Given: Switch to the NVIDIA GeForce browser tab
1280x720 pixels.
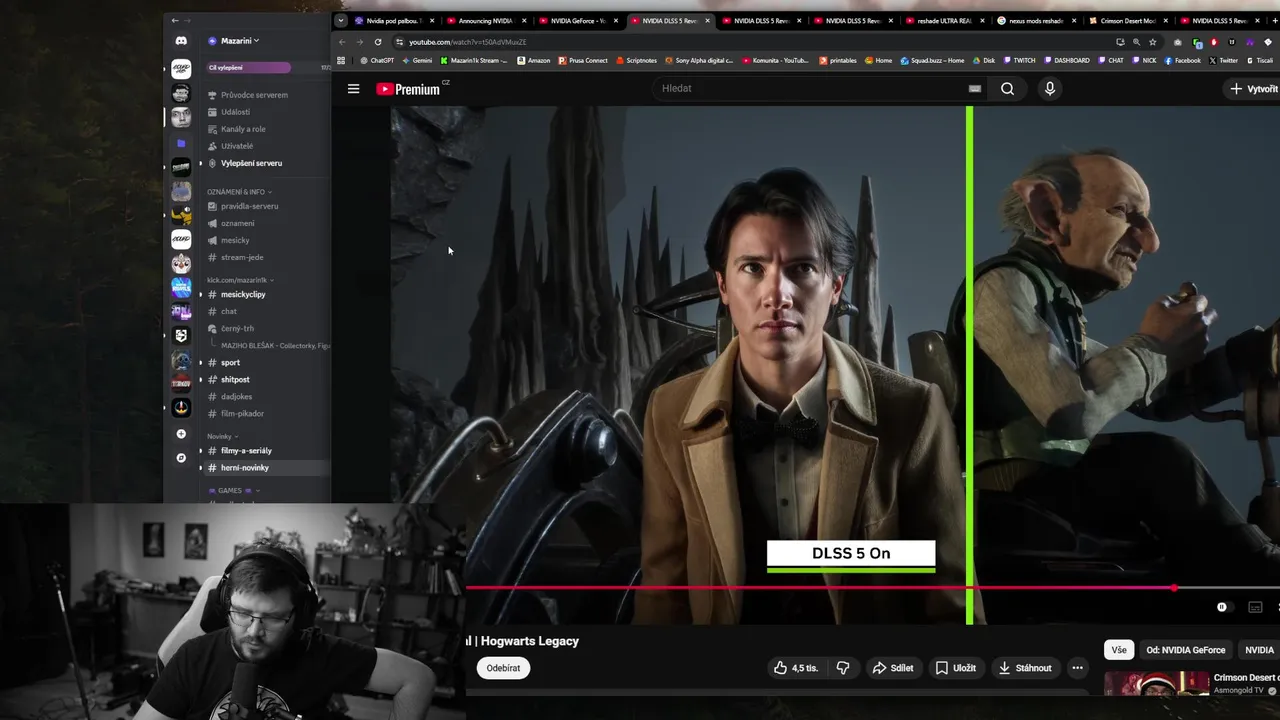Looking at the screenshot, I should [578, 20].
